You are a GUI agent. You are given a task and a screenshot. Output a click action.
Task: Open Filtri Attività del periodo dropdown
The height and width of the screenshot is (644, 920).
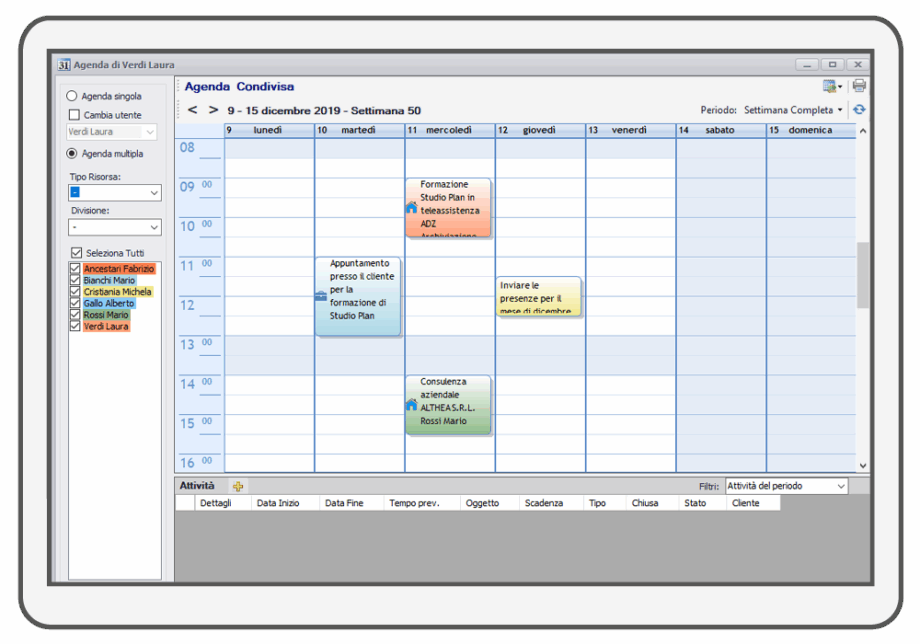pos(786,486)
